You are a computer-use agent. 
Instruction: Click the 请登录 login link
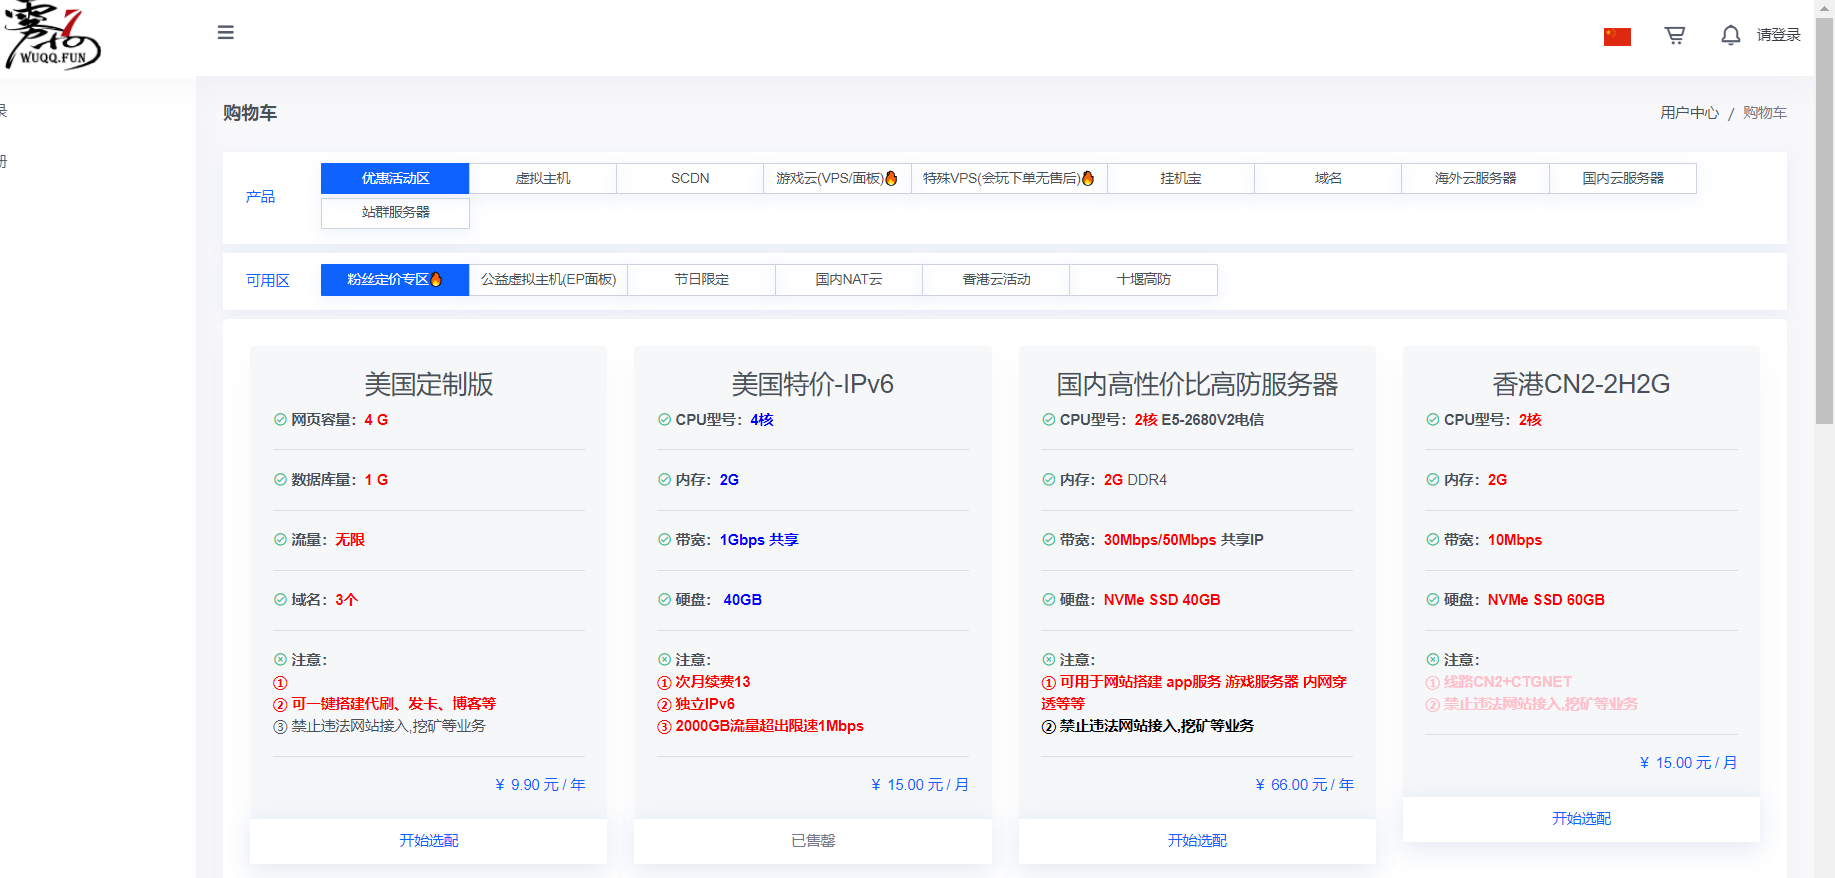(1778, 35)
